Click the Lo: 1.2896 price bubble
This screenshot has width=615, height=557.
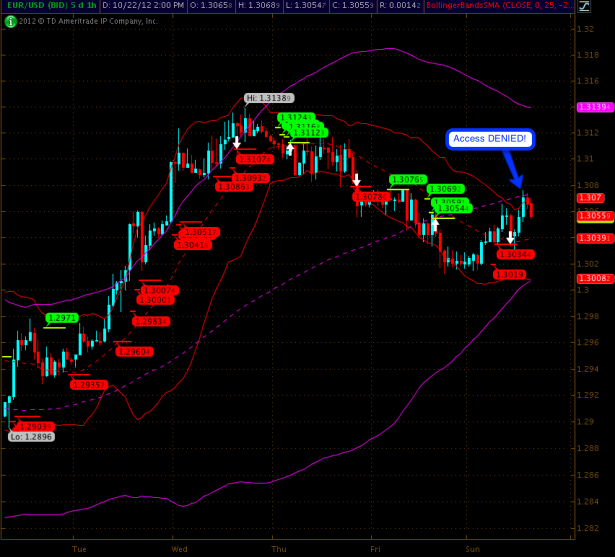pos(31,437)
